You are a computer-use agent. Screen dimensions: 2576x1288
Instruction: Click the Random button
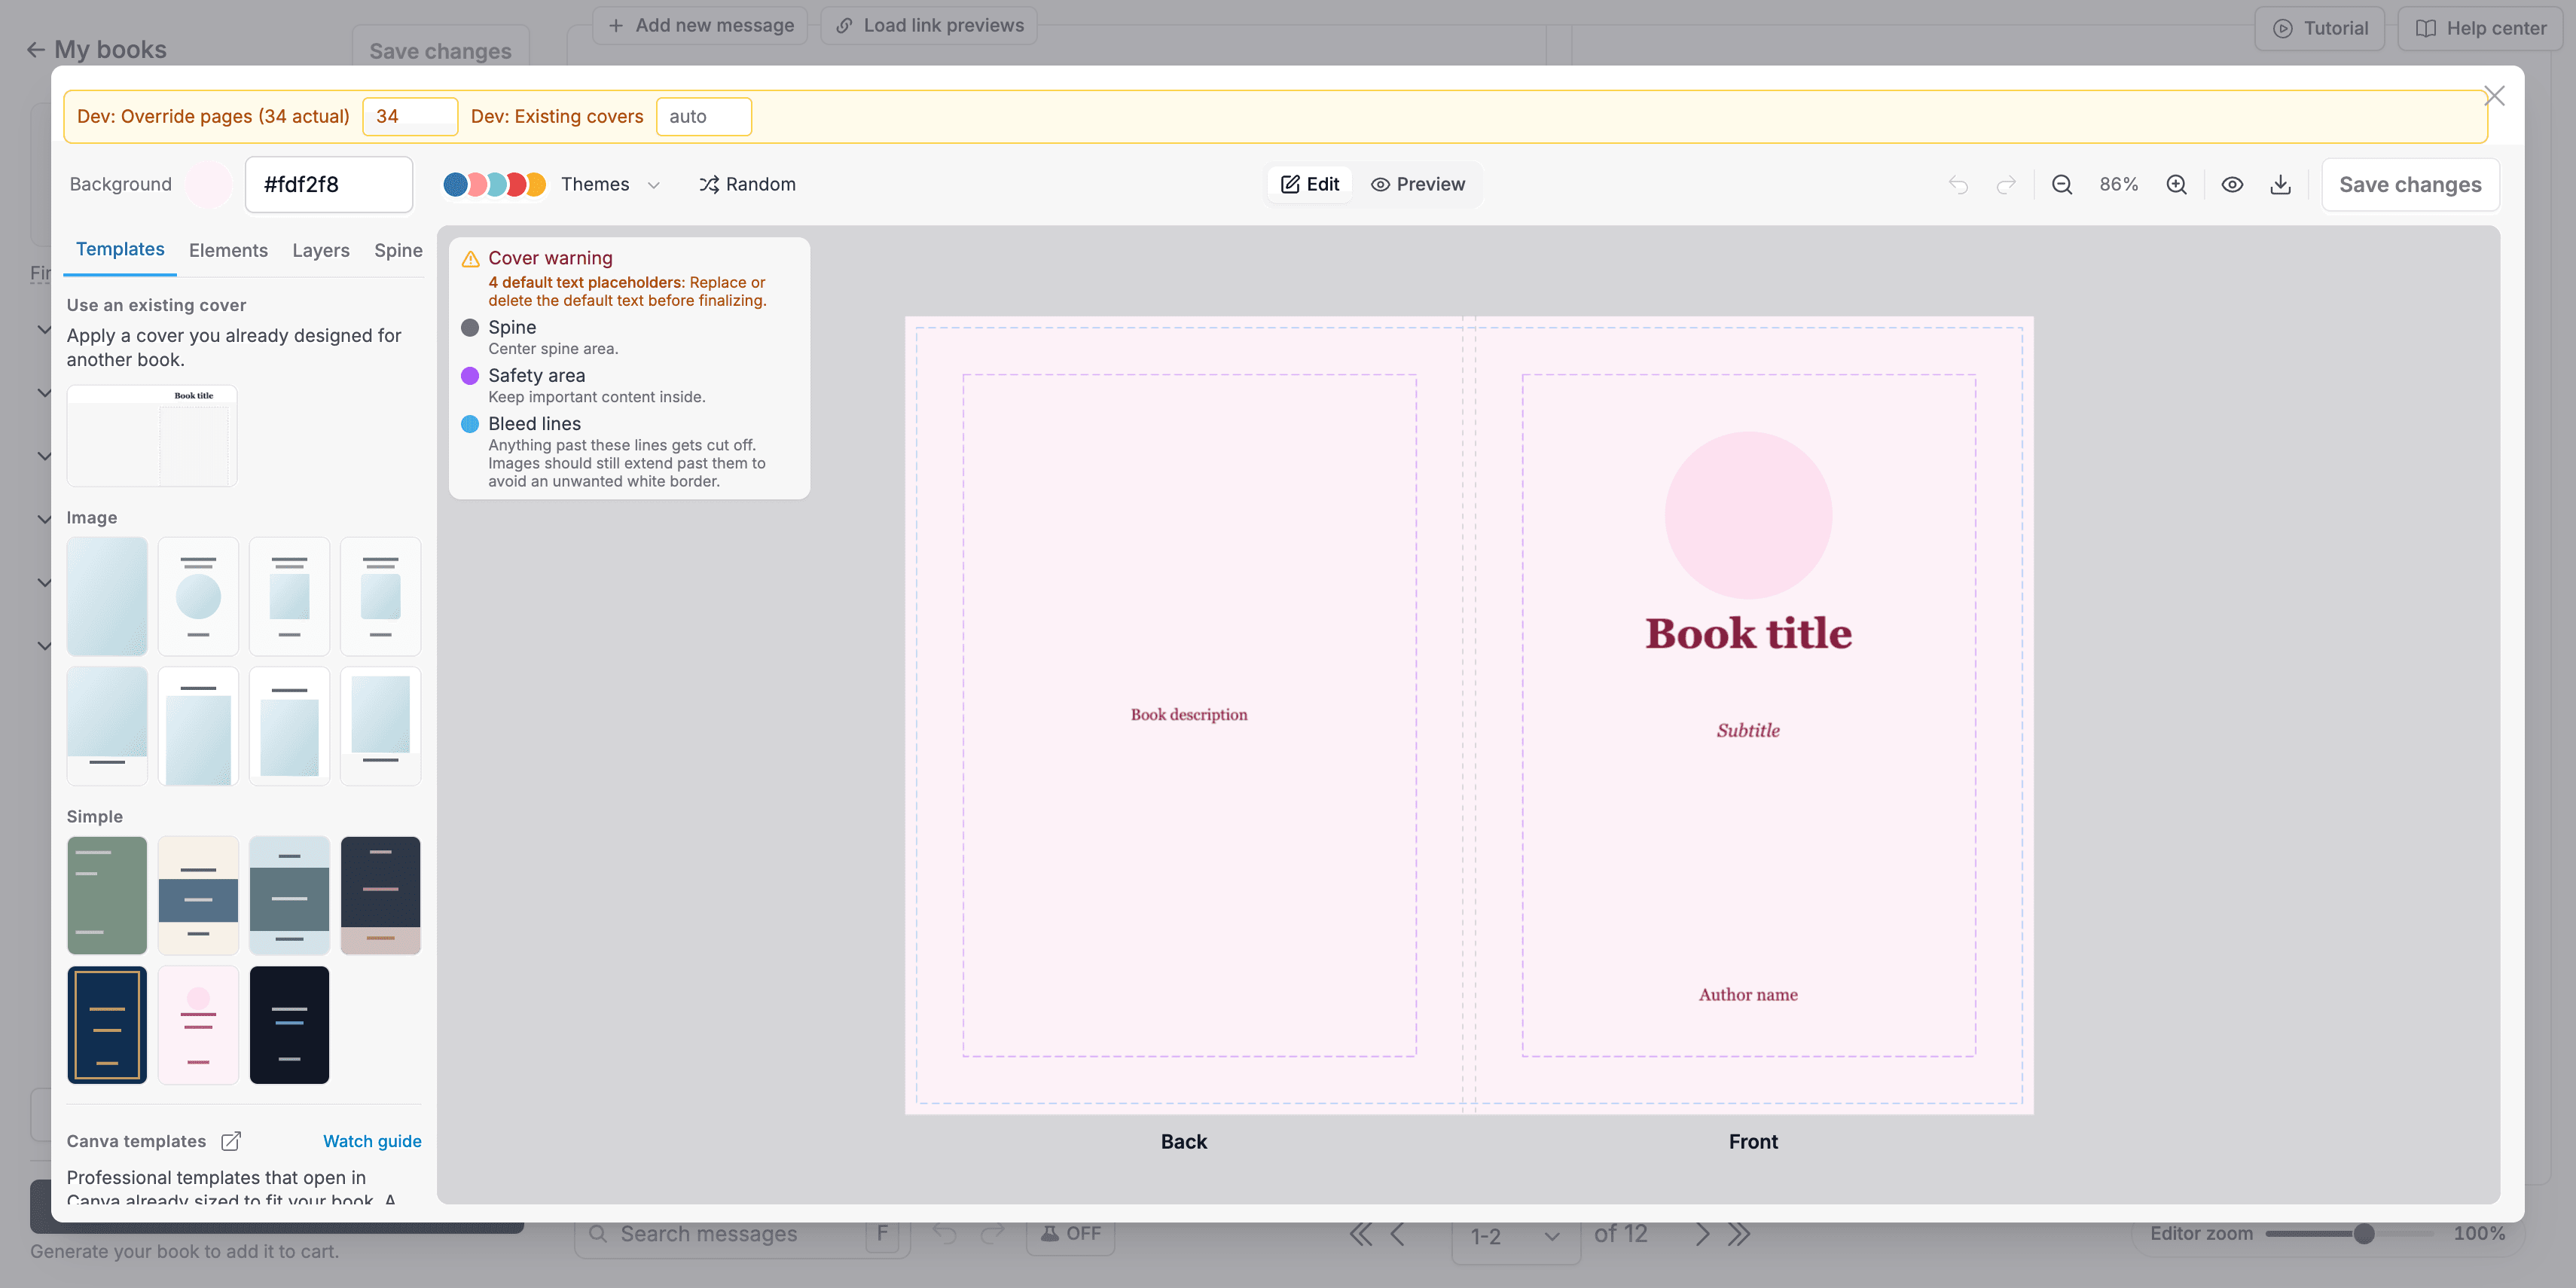pyautogui.click(x=748, y=184)
